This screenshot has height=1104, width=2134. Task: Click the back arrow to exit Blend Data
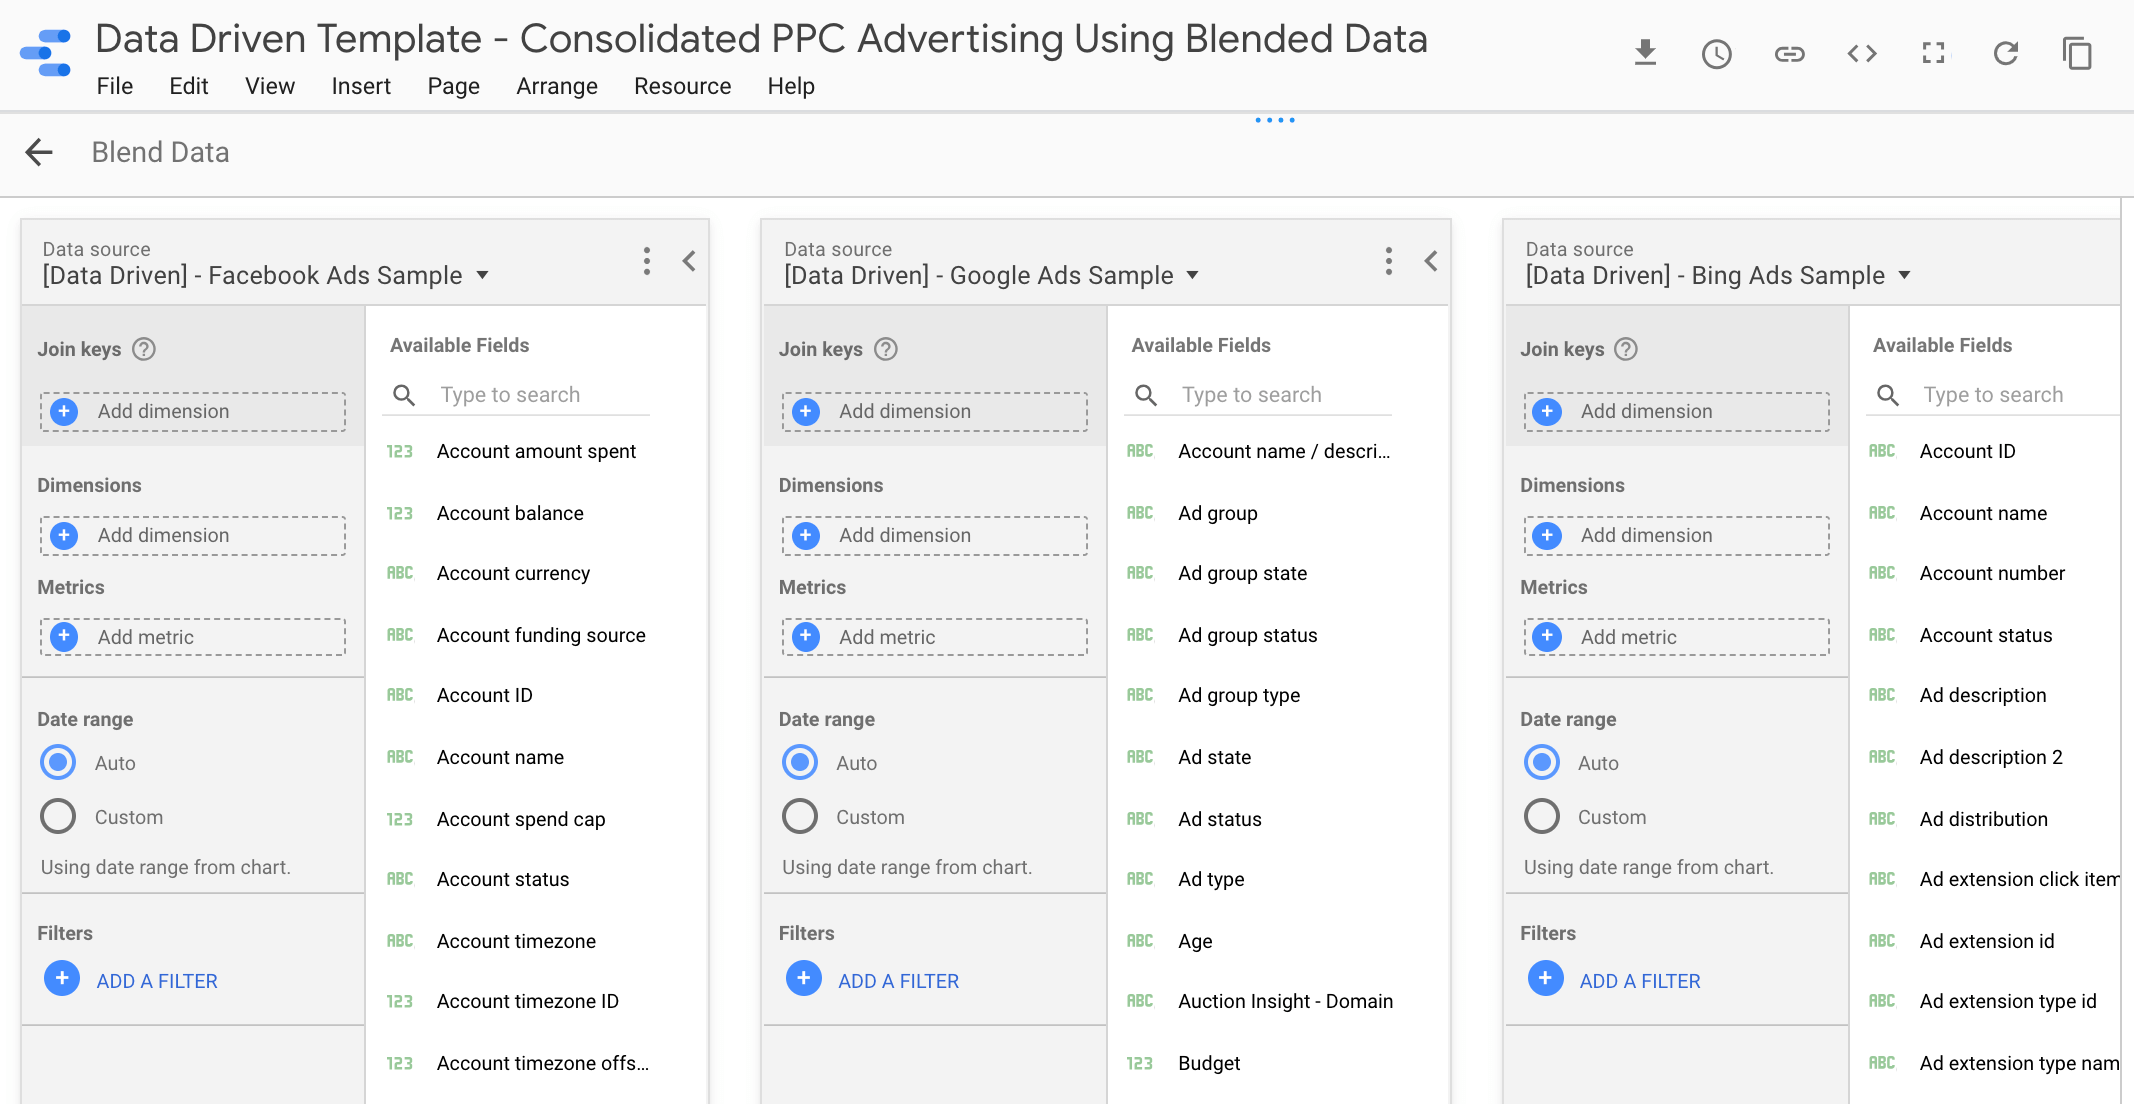(39, 152)
